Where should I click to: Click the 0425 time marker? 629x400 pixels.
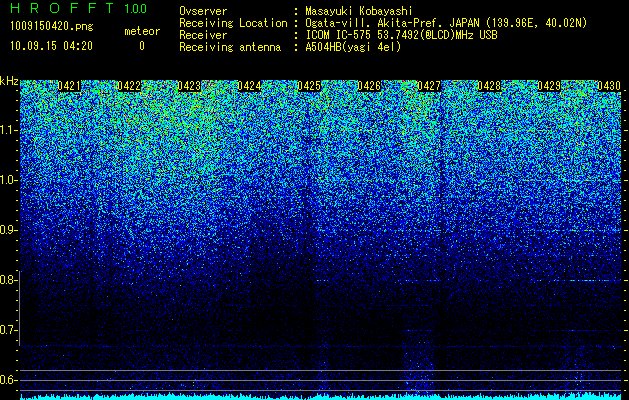click(x=309, y=85)
